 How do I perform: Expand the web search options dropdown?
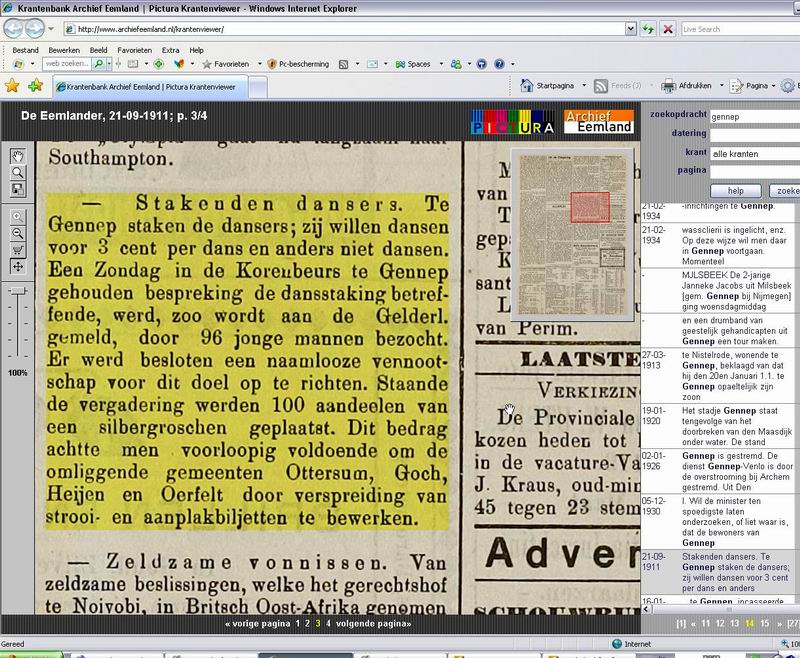[109, 64]
